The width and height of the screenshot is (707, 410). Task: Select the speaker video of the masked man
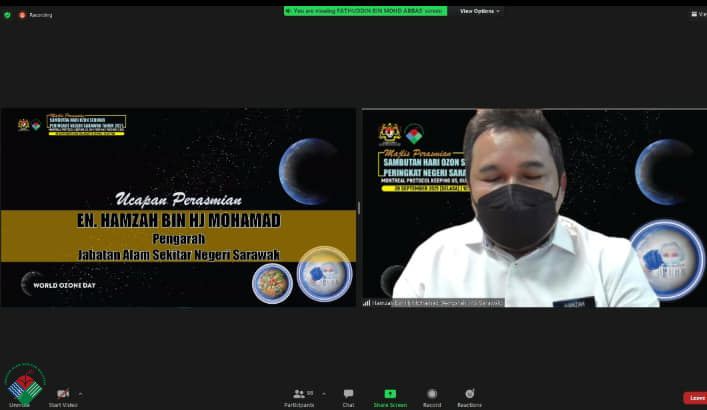tap(534, 207)
